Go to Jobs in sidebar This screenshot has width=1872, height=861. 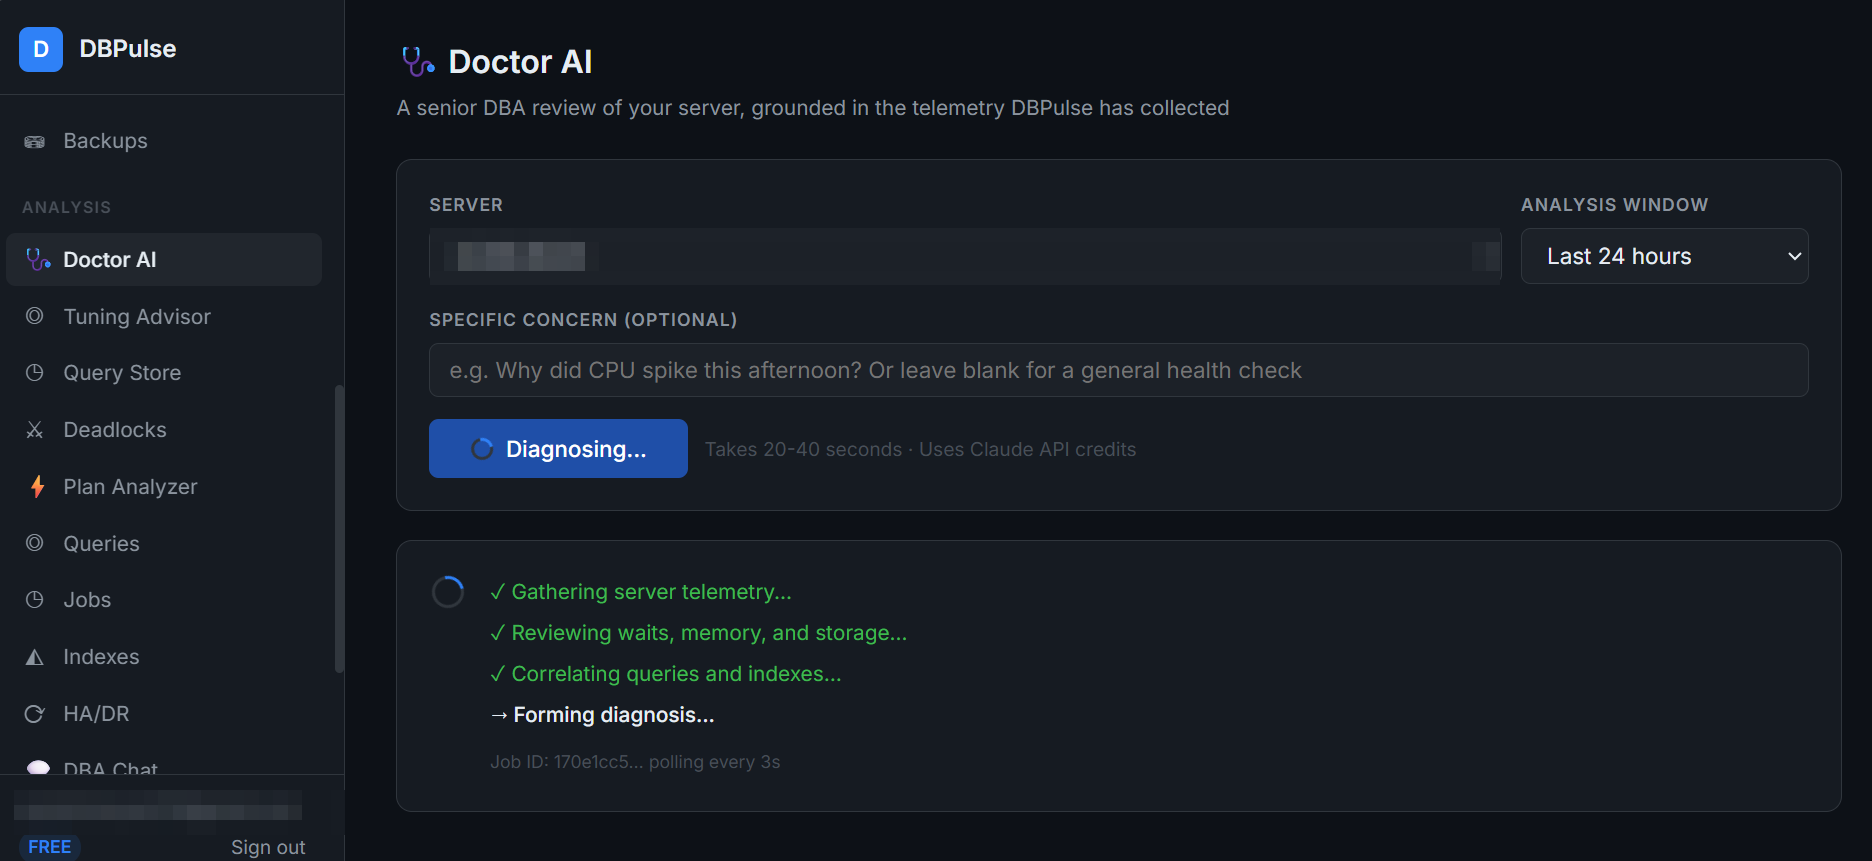[x=164, y=600]
